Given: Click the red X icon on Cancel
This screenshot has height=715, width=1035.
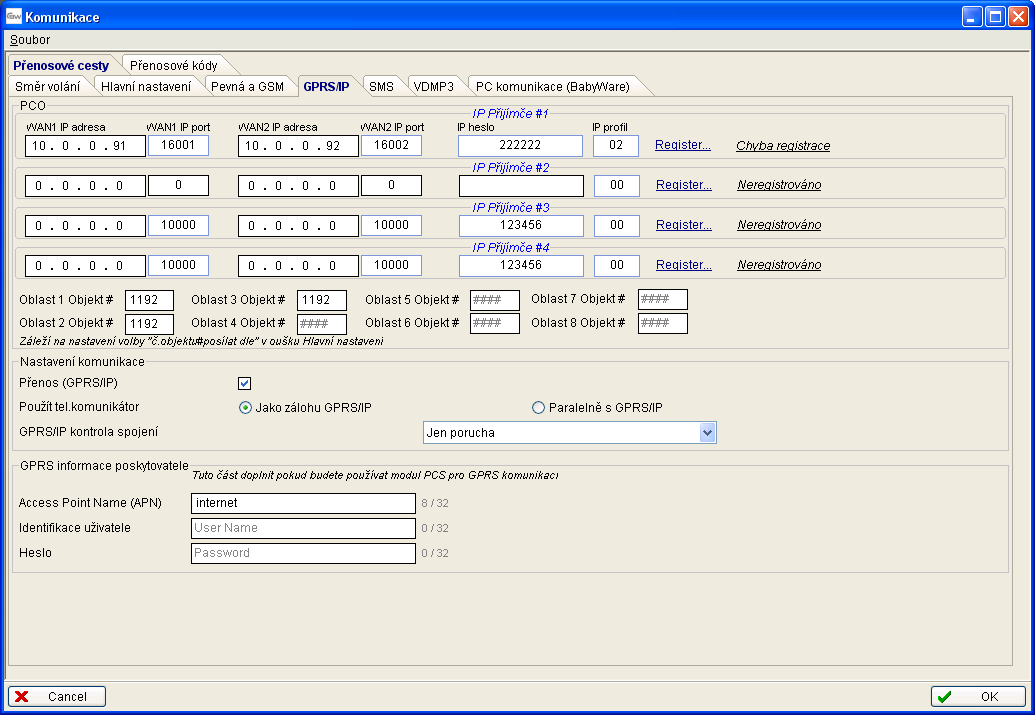Looking at the screenshot, I should 22,697.
